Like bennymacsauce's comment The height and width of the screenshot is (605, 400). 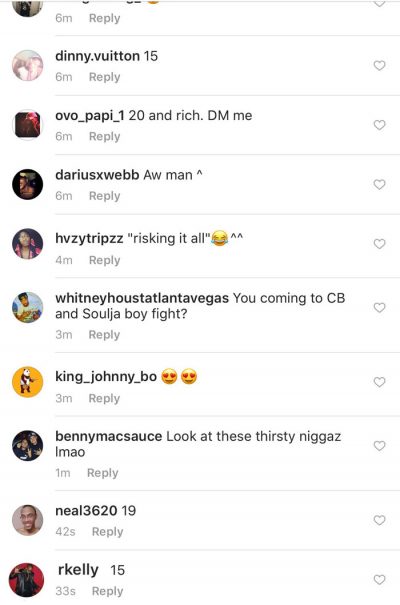(x=380, y=446)
